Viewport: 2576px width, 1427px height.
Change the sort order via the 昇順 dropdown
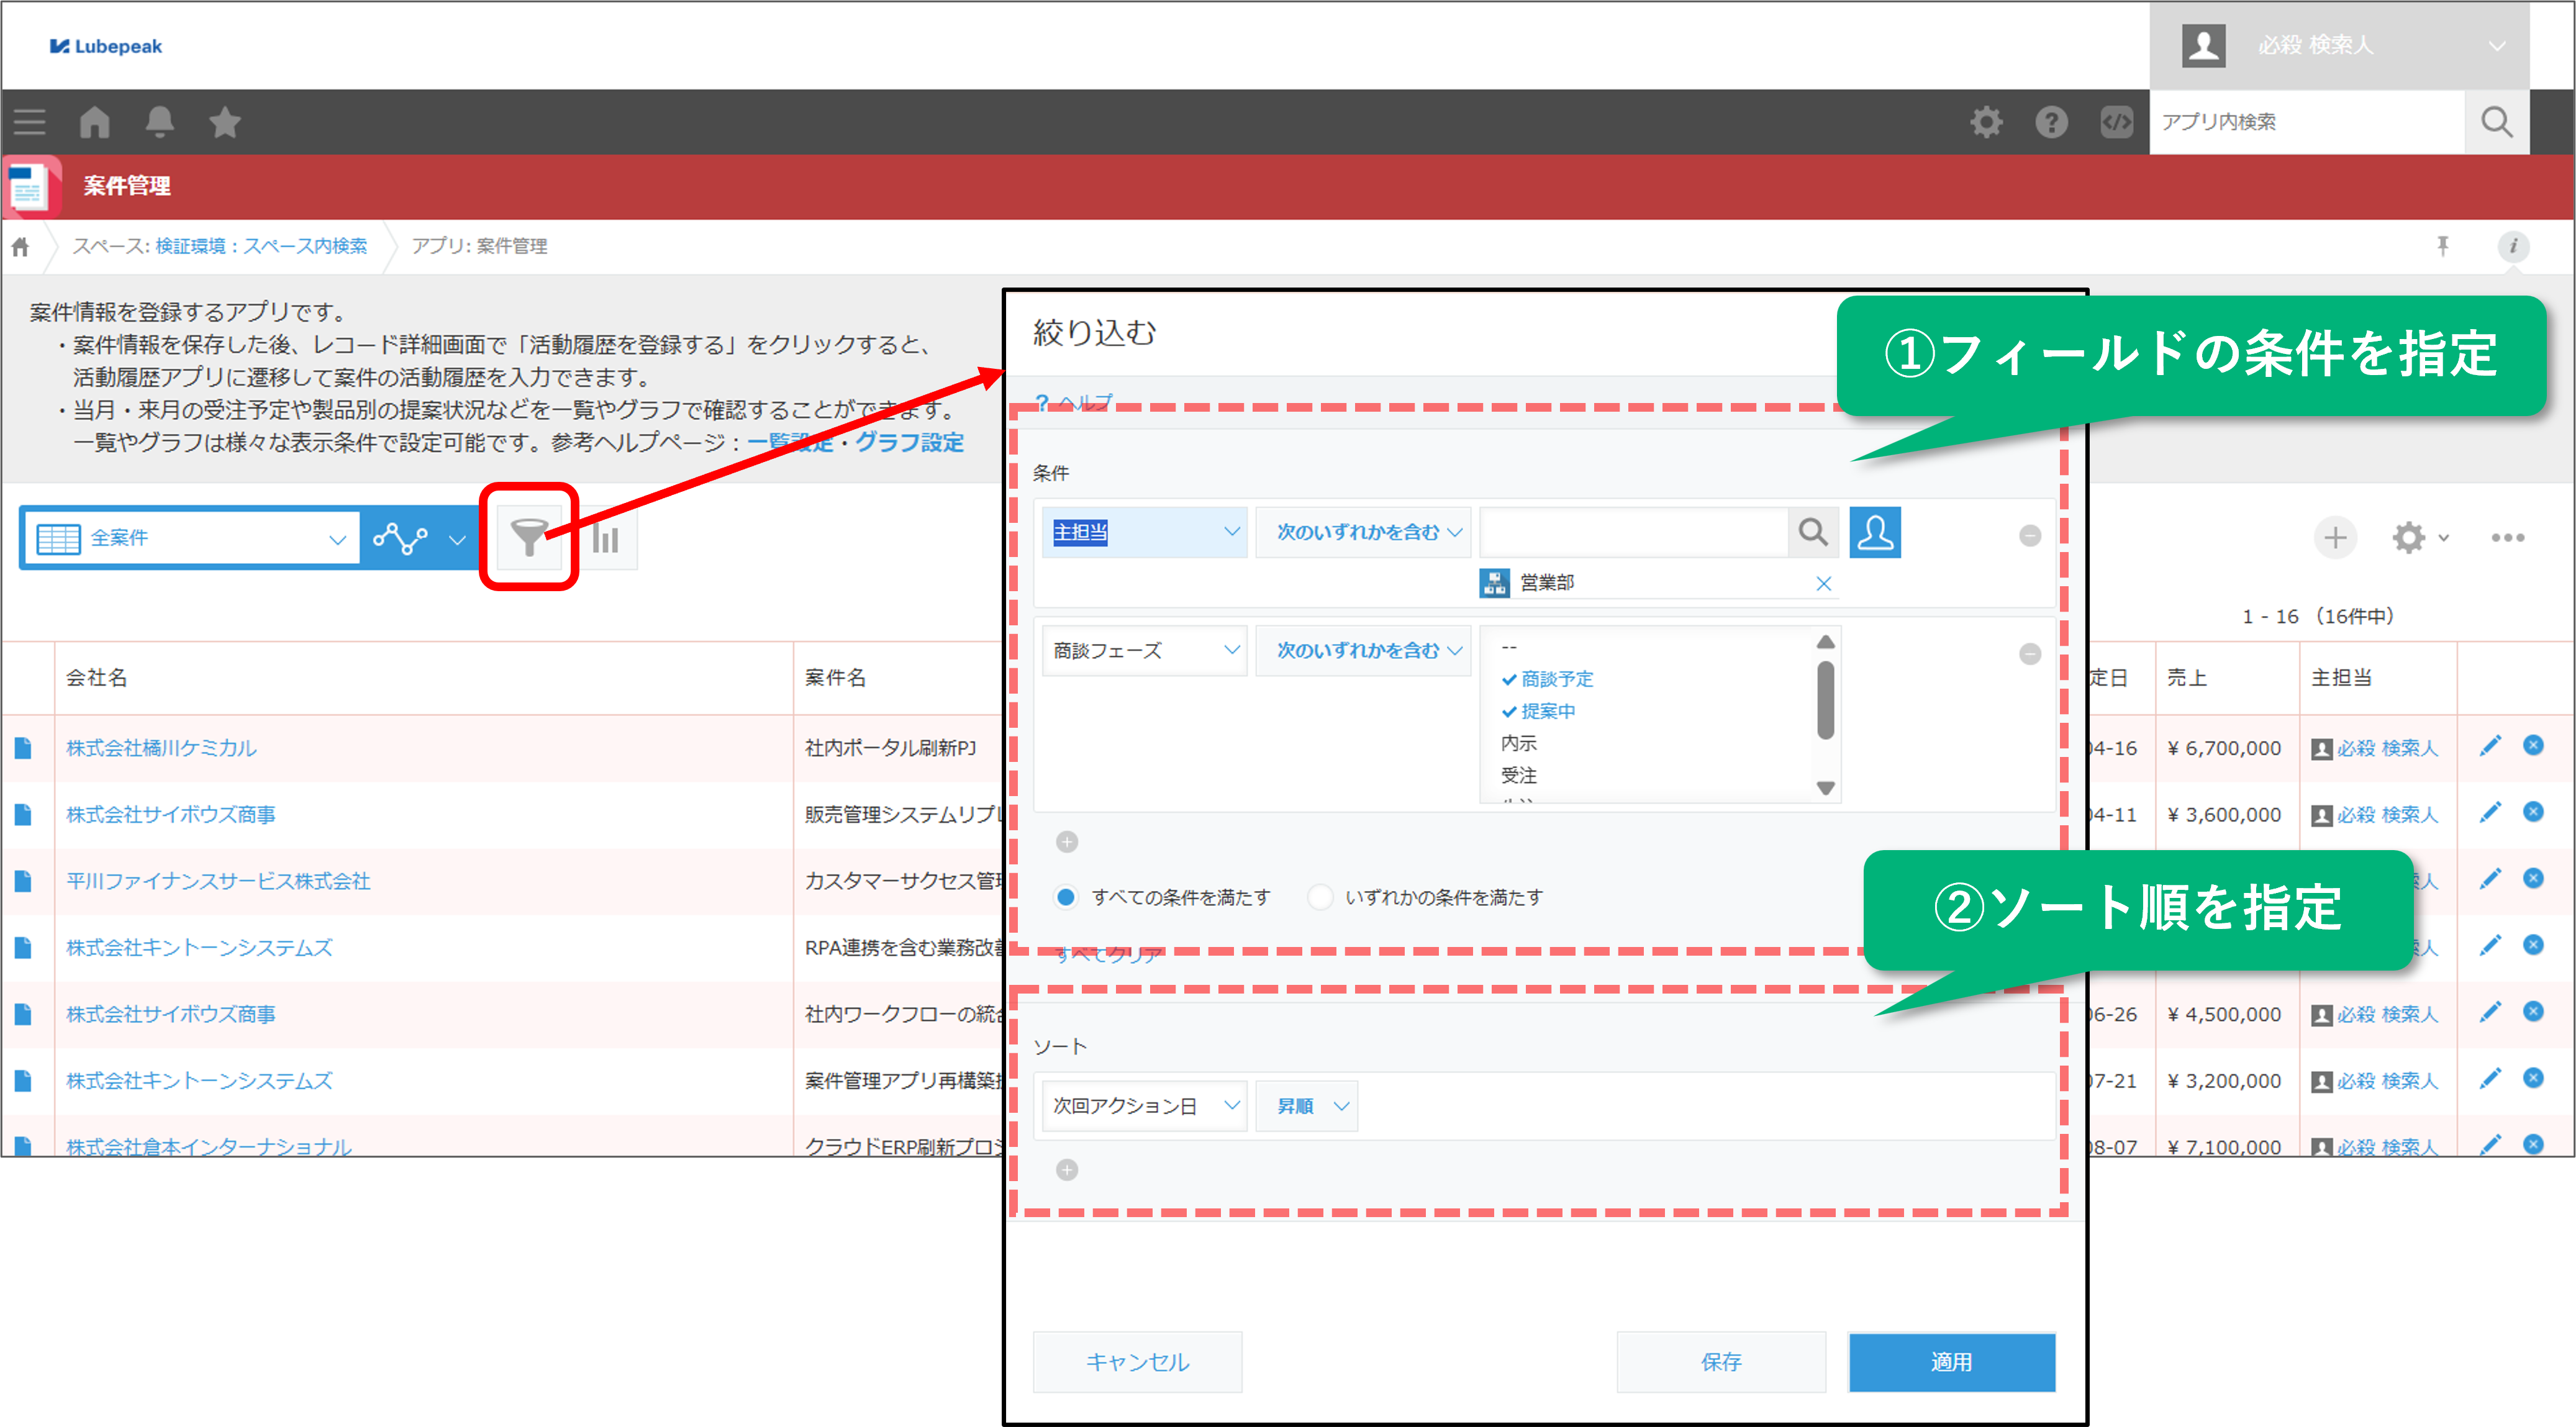[x=1306, y=1105]
